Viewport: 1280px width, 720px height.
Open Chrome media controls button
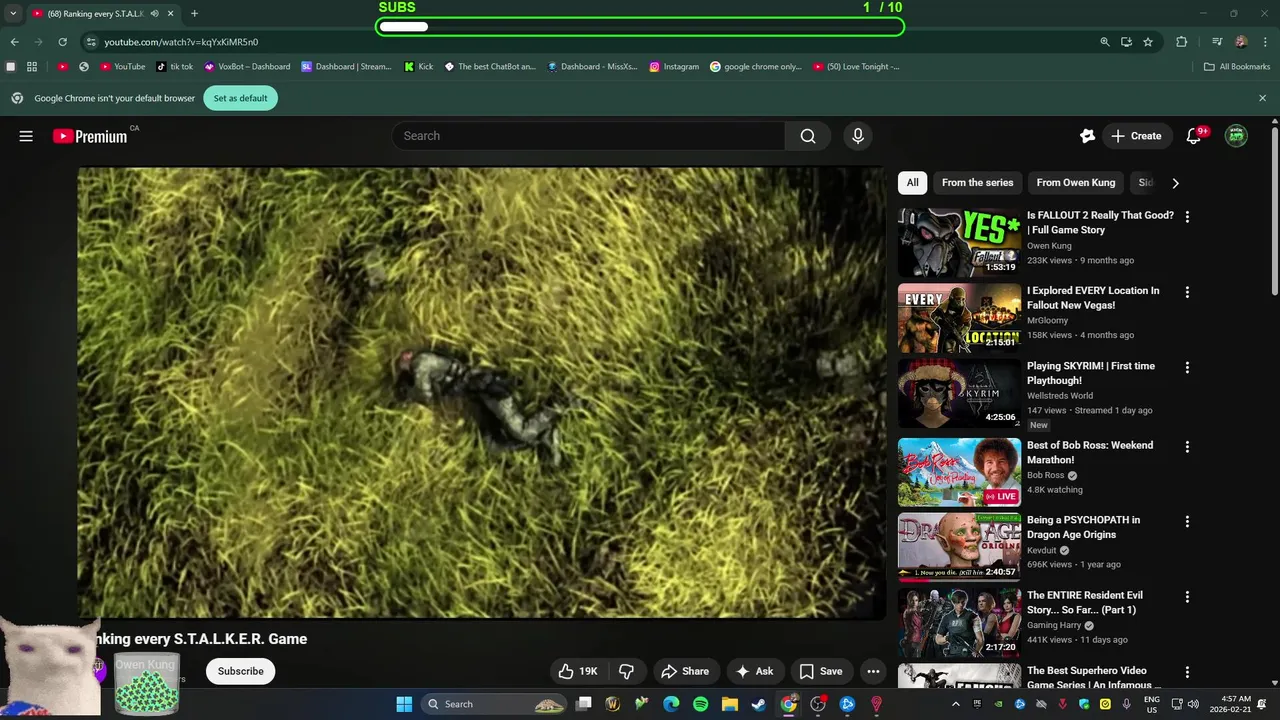pos(1217,42)
